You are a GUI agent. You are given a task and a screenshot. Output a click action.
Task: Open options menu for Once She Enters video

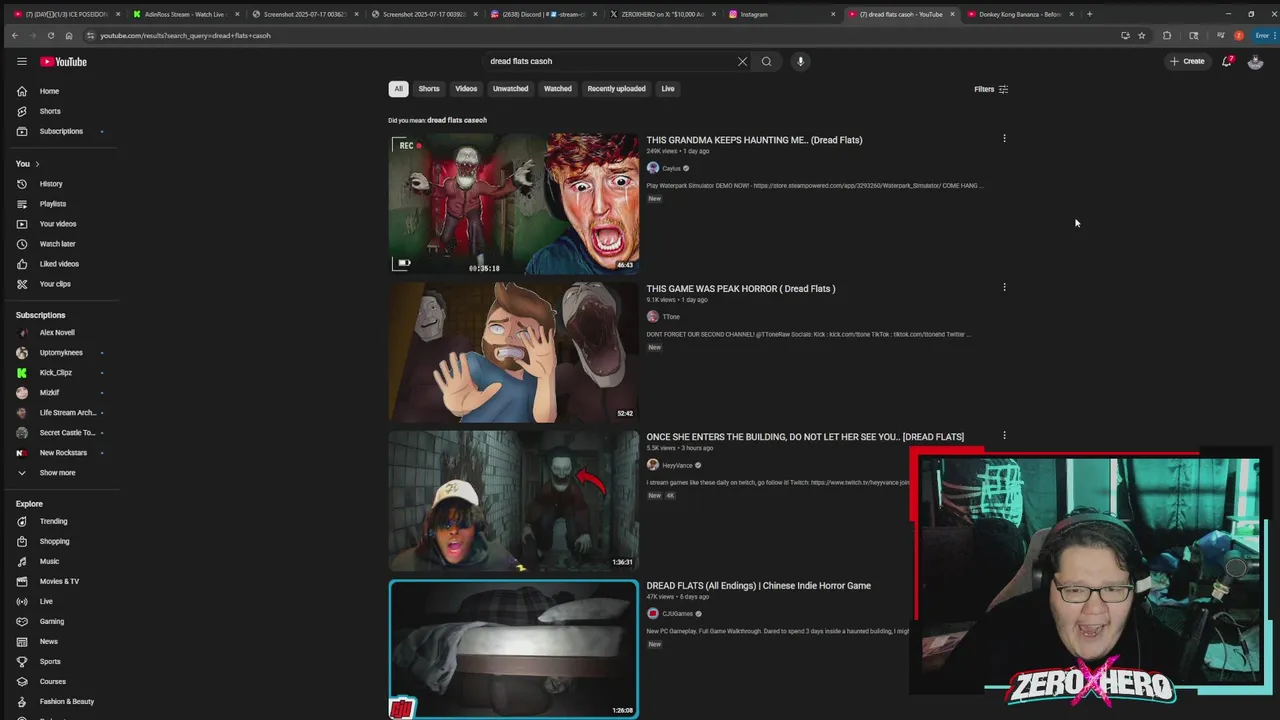pyautogui.click(x=1004, y=435)
